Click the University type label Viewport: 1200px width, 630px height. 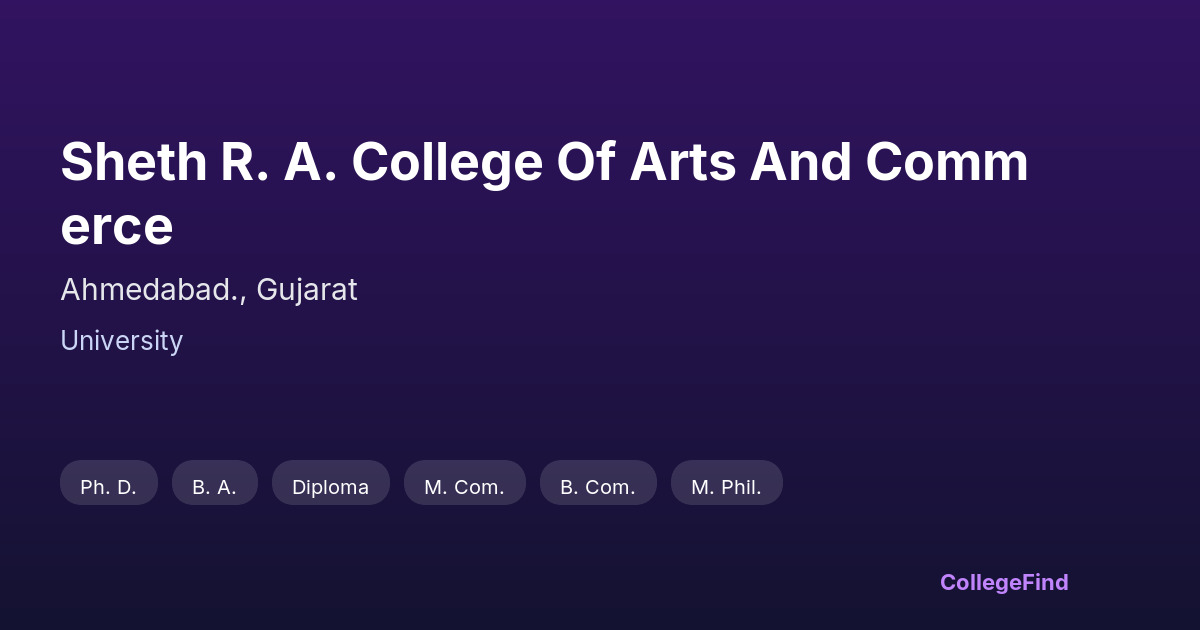121,341
